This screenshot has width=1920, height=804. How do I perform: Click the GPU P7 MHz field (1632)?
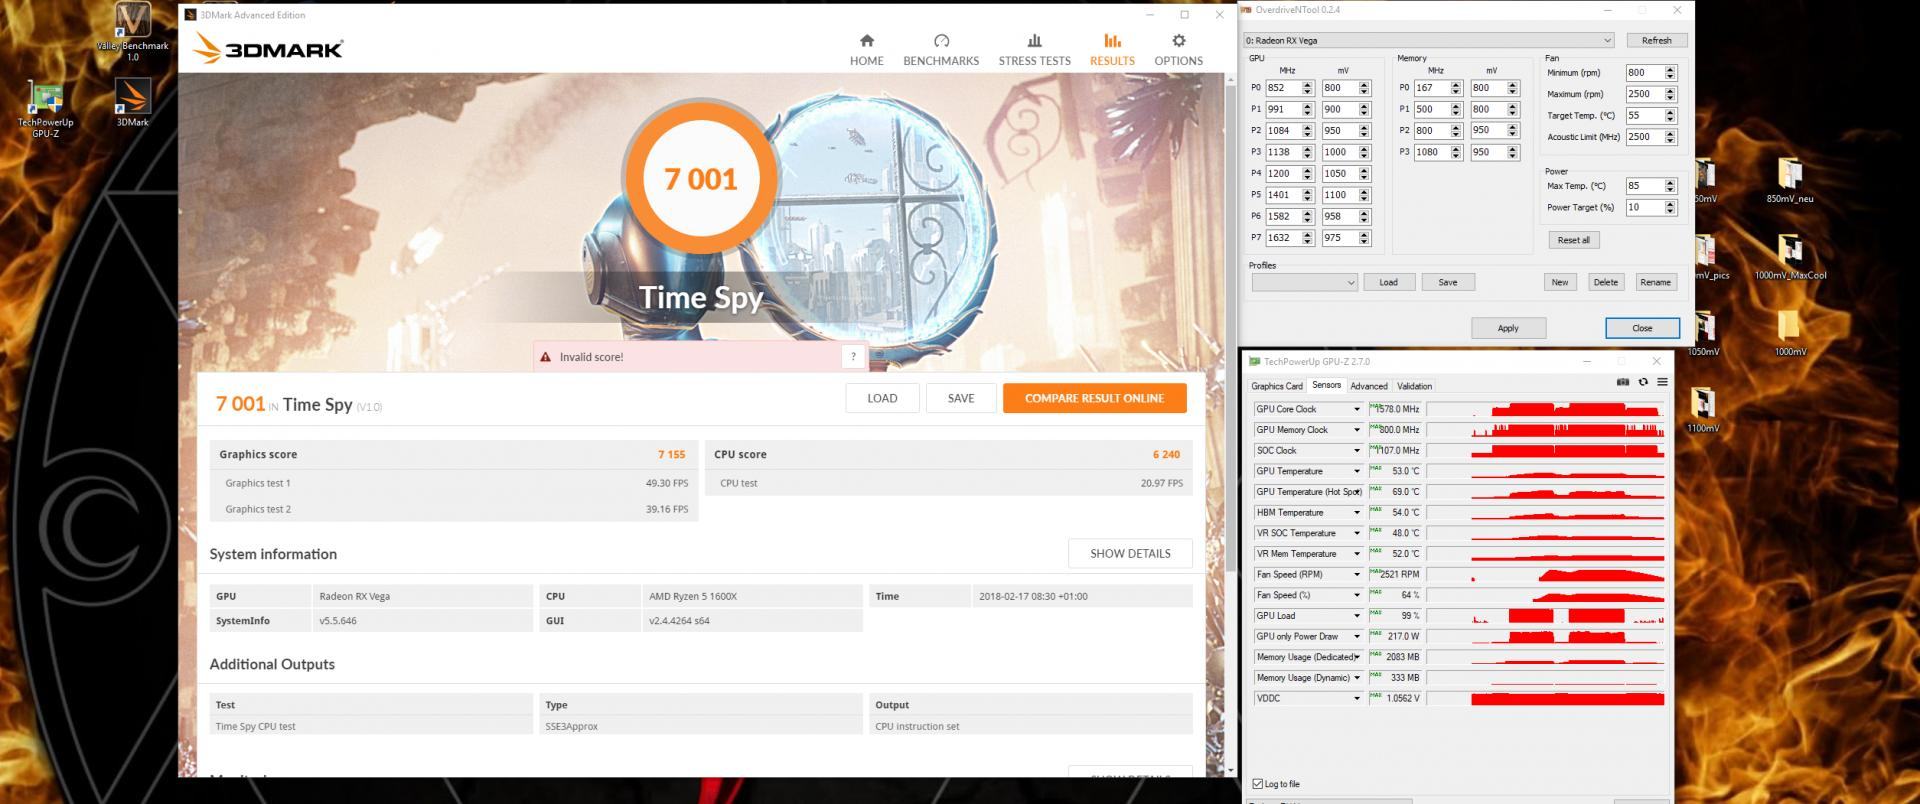click(1283, 238)
